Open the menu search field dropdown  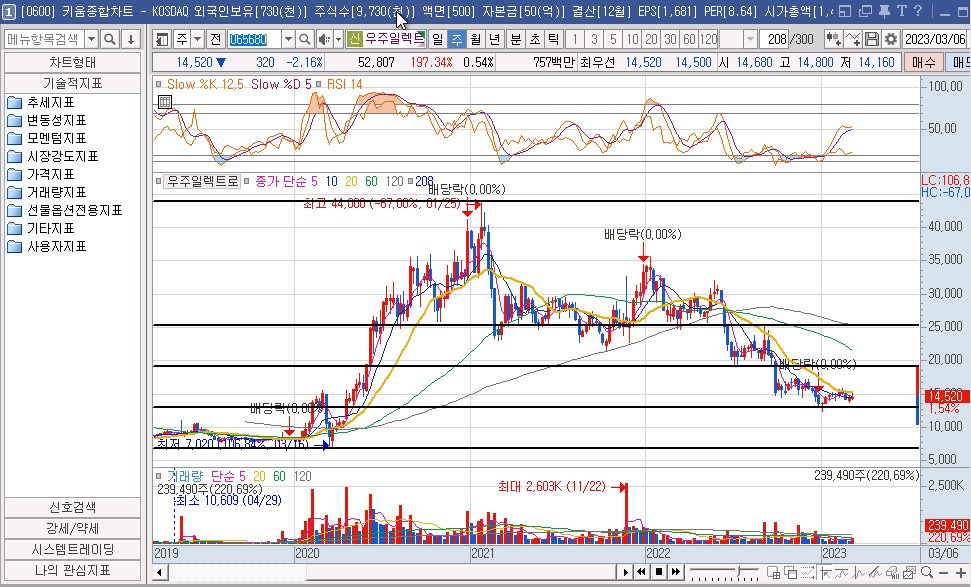click(x=92, y=40)
